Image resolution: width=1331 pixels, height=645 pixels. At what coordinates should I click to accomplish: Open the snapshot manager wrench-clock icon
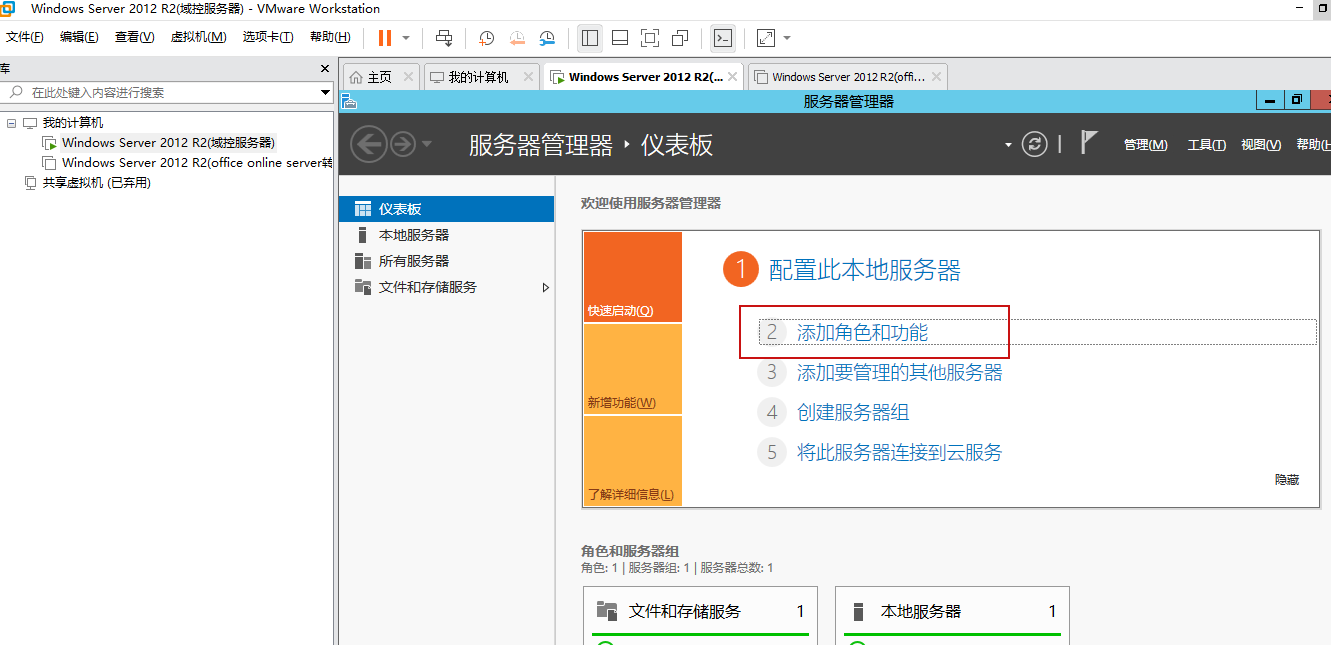[547, 38]
